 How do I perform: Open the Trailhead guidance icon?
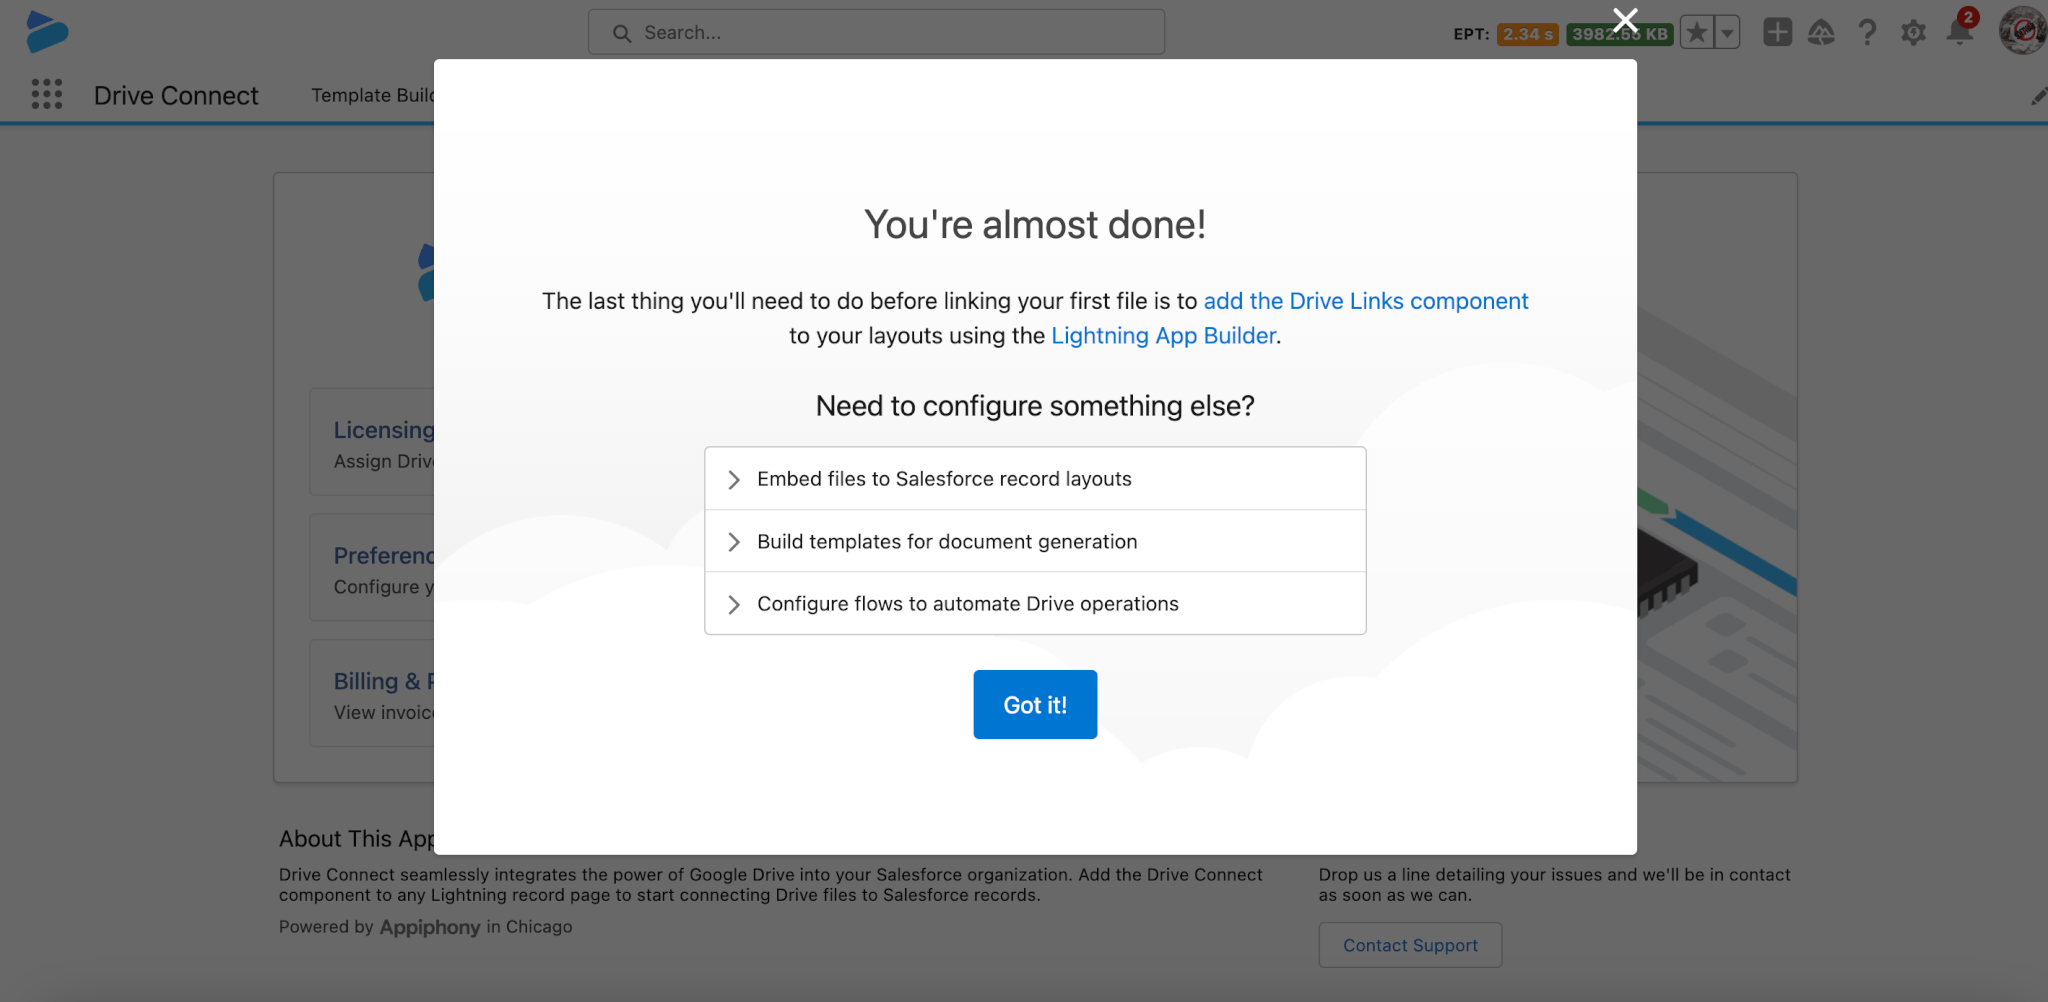[x=1821, y=33]
